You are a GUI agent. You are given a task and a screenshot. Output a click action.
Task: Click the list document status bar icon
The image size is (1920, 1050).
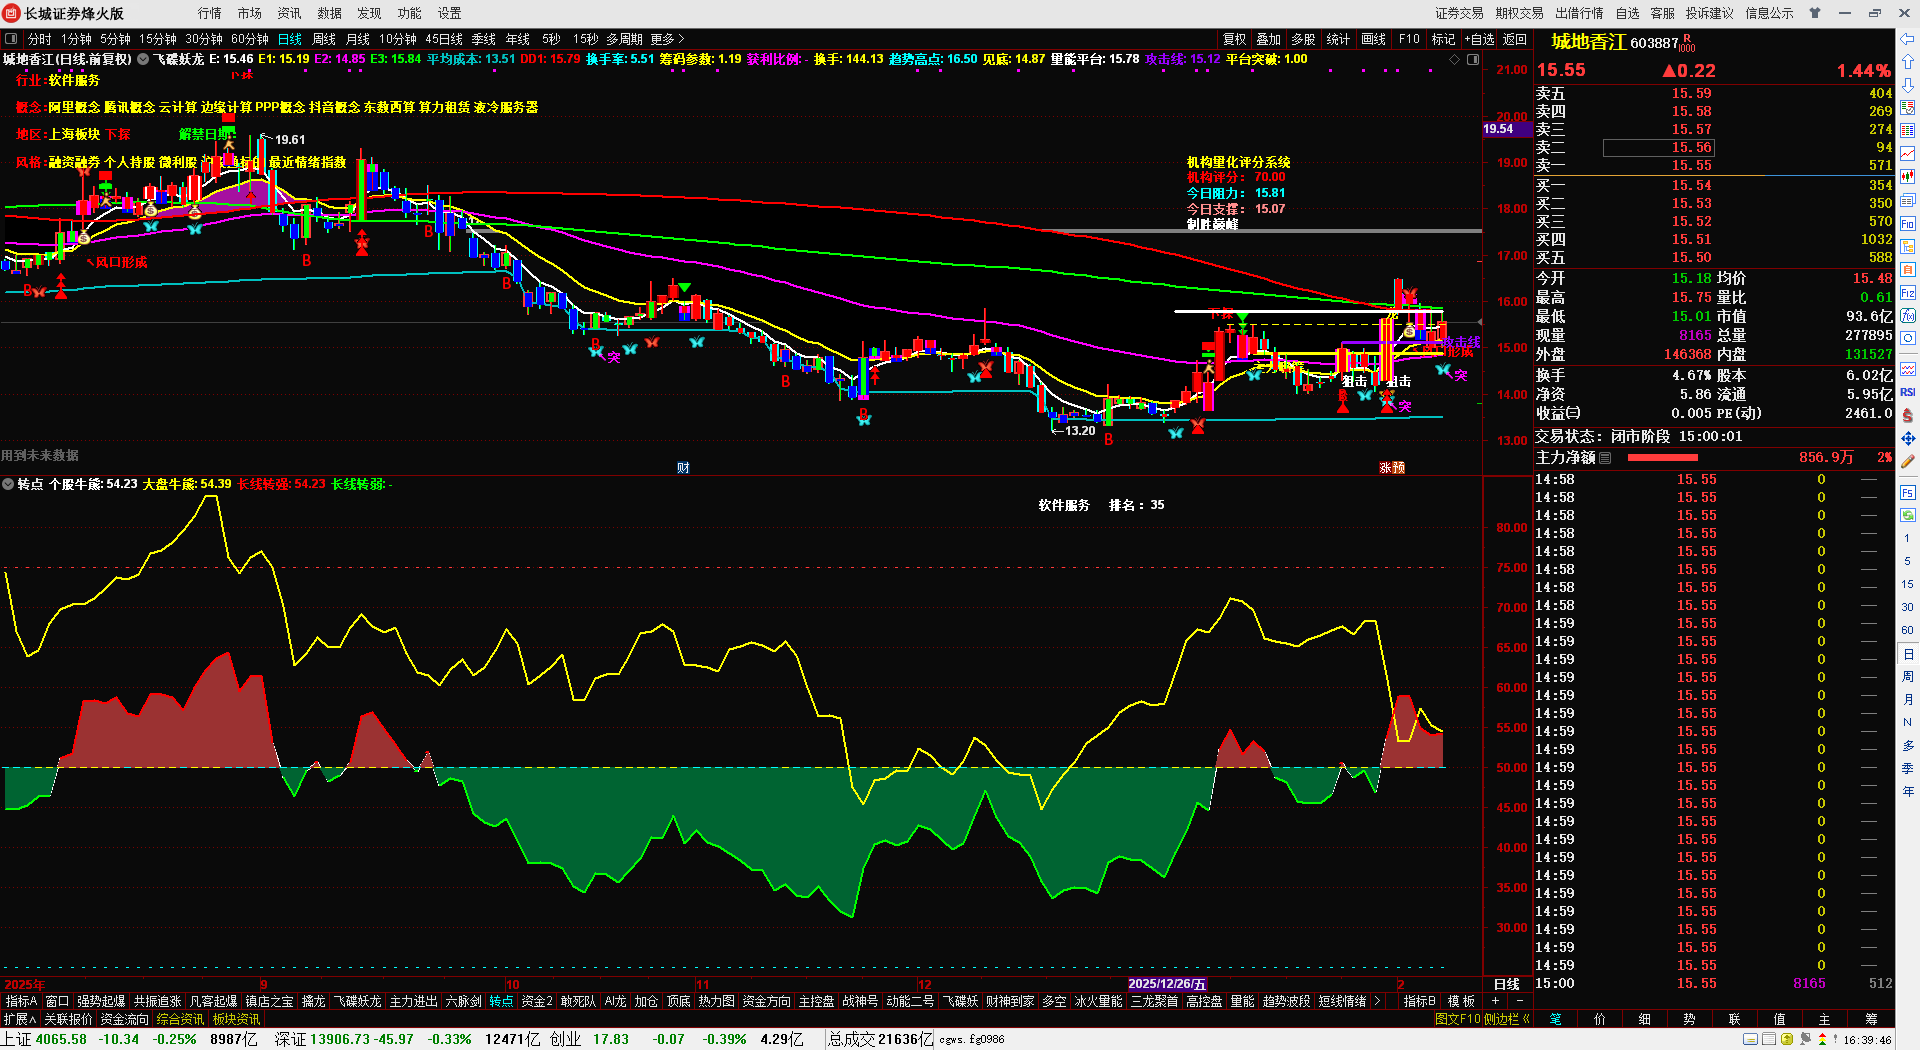pos(1768,1040)
